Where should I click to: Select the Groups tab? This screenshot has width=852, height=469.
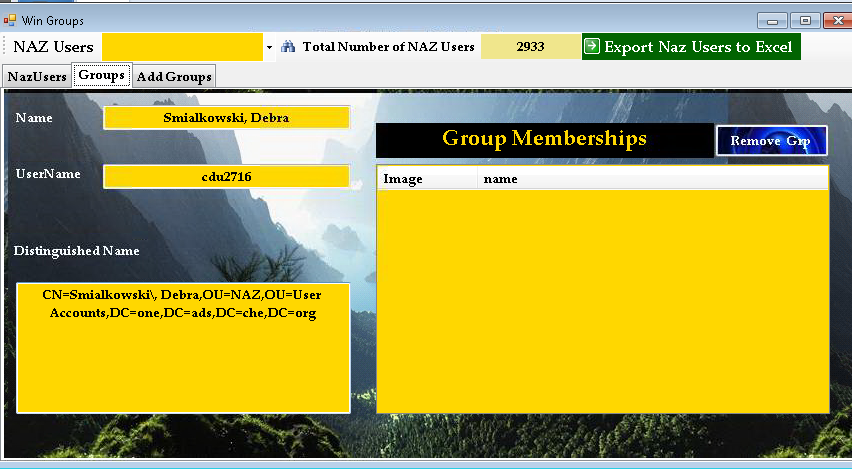tap(102, 75)
